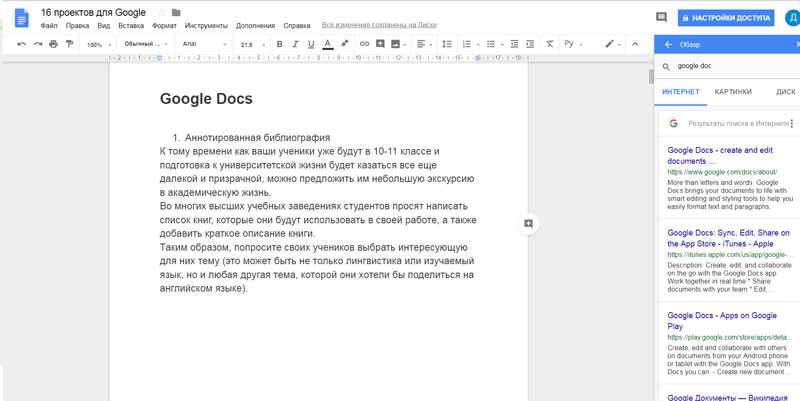Click the Explore search magnifier icon
This screenshot has height=401, width=800.
666,67
